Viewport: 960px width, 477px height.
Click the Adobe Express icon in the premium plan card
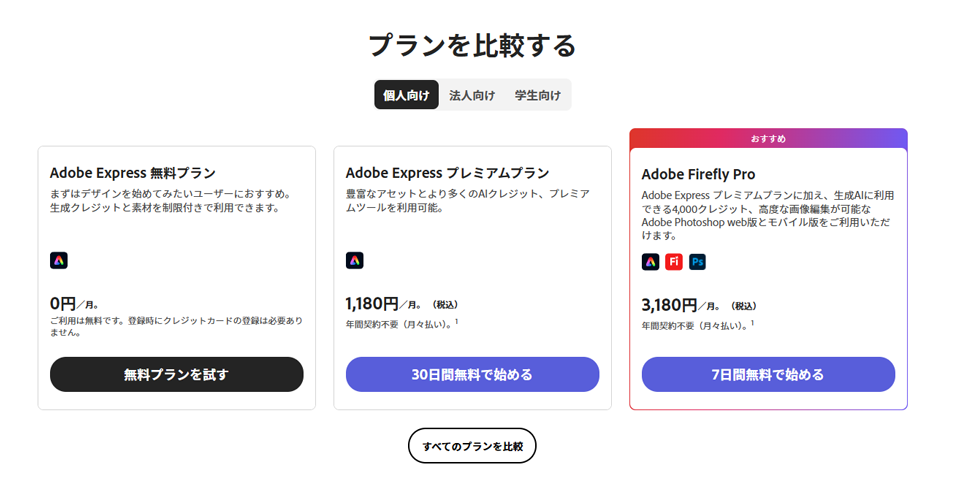tap(355, 261)
